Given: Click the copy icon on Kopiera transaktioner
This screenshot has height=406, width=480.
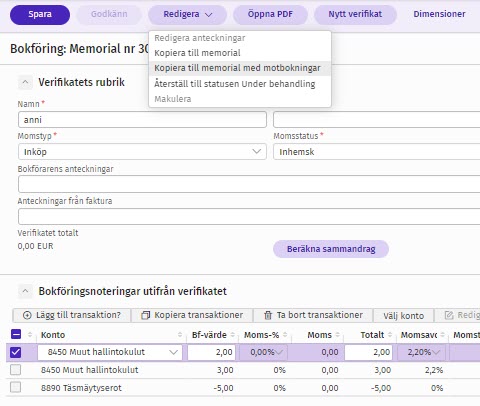Looking at the screenshot, I should point(146,315).
